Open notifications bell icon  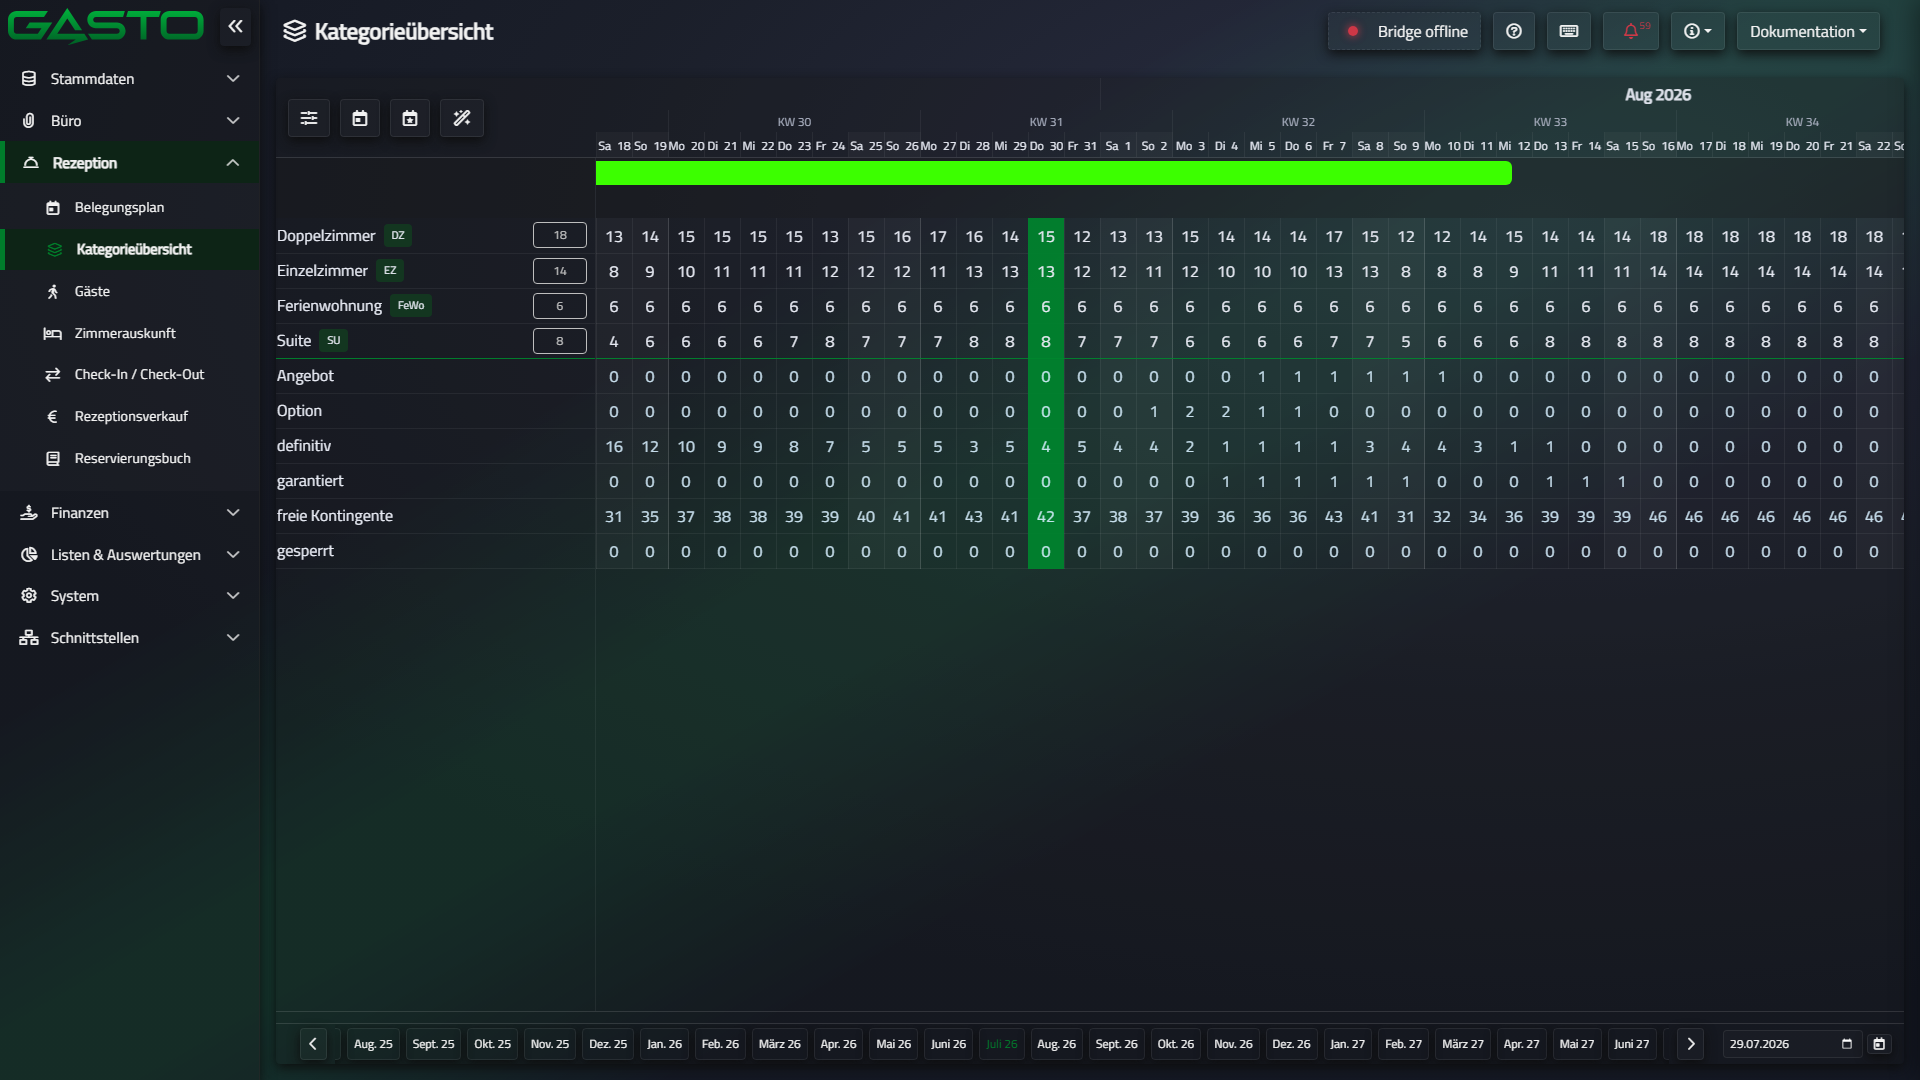[1631, 31]
